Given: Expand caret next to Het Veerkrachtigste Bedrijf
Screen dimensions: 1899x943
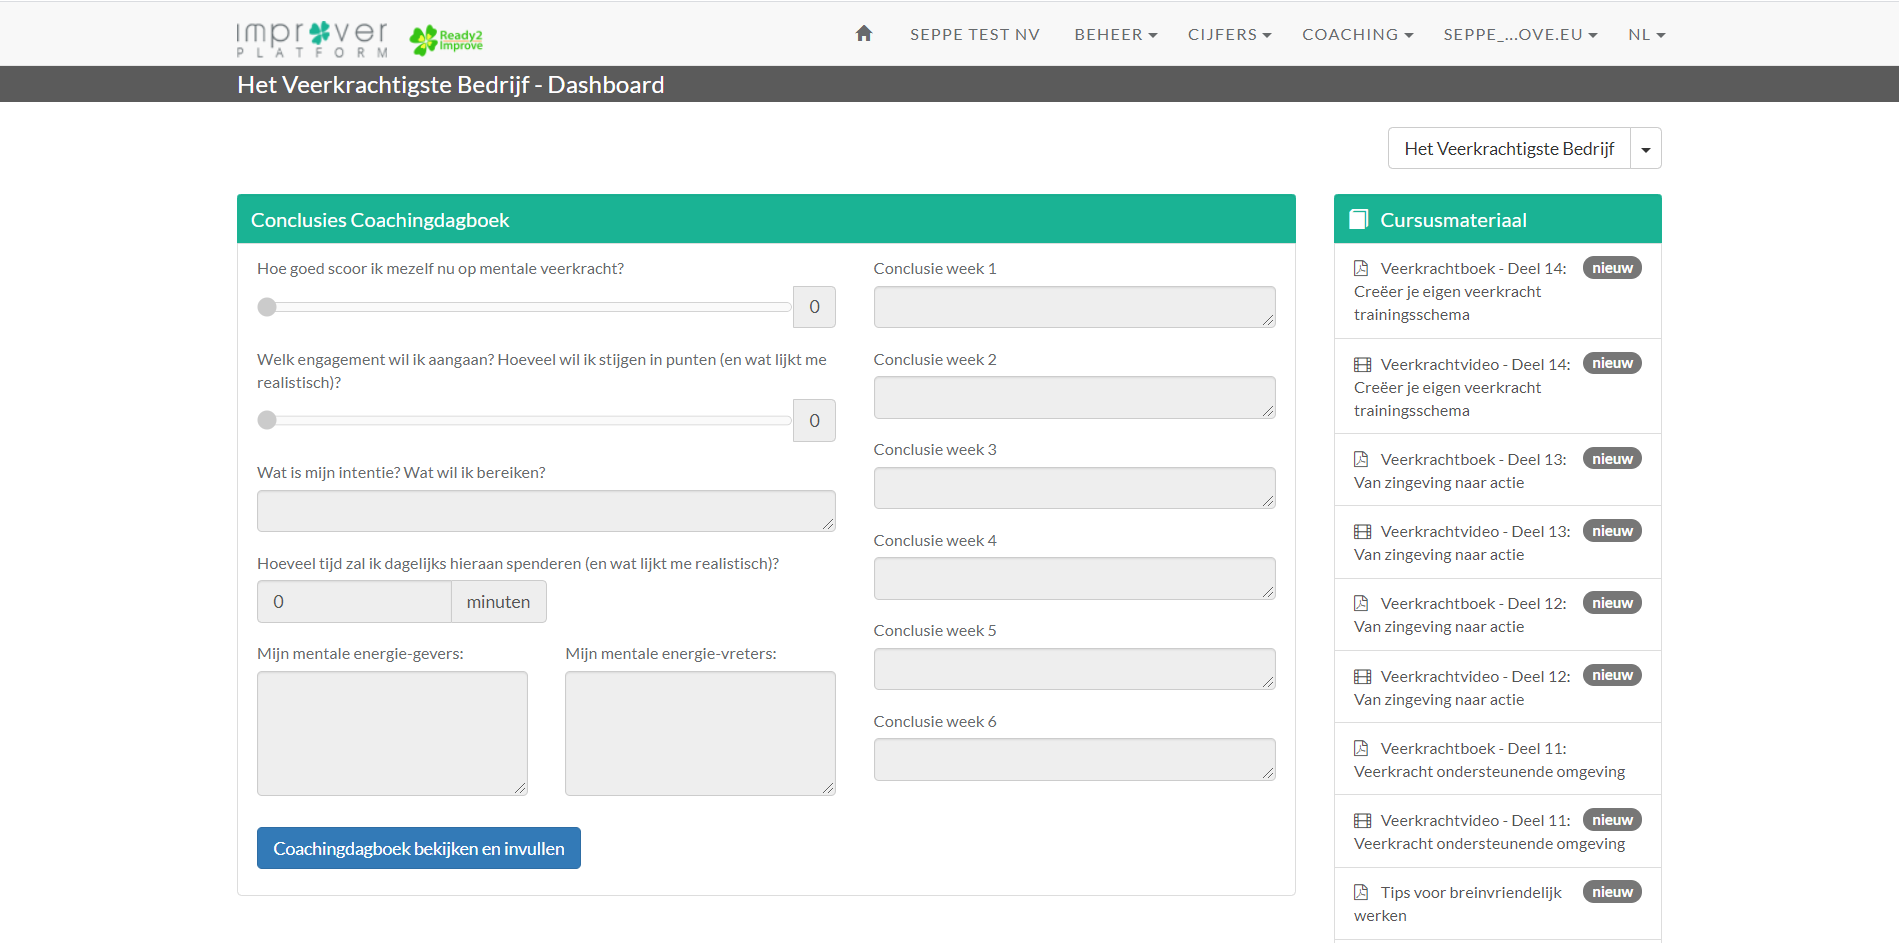Looking at the screenshot, I should click(x=1645, y=149).
